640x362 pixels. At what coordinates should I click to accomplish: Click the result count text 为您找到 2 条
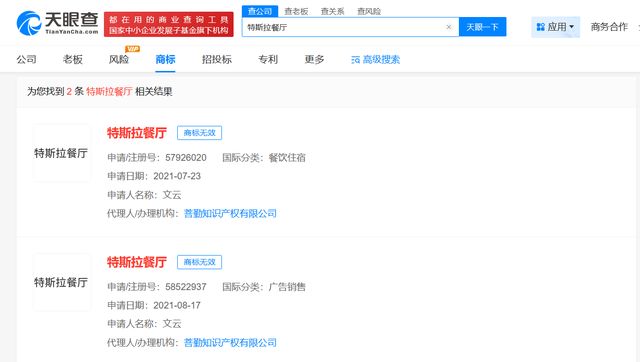(x=56, y=91)
